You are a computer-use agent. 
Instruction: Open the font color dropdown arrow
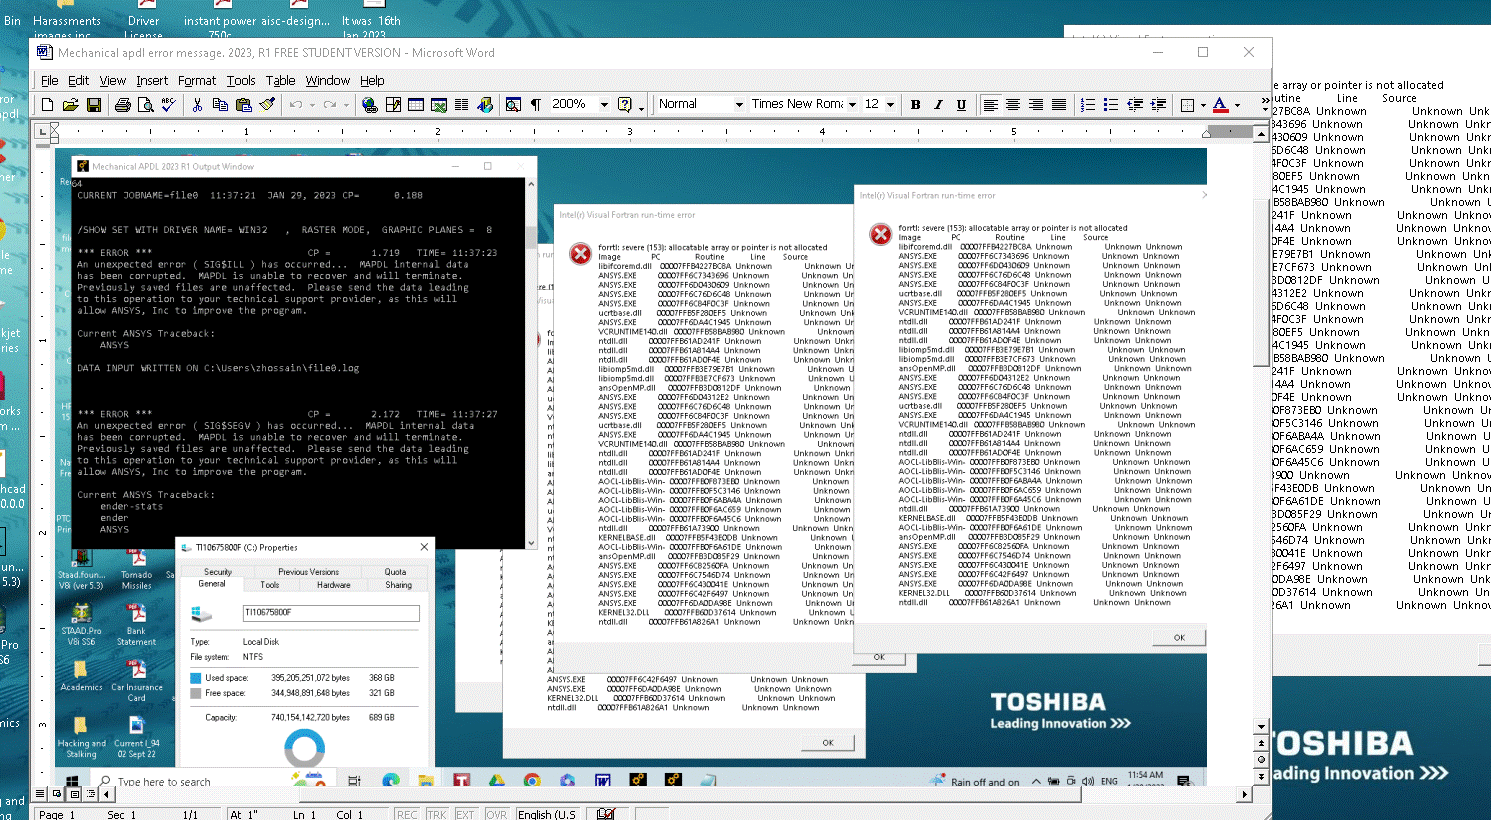click(x=1237, y=104)
